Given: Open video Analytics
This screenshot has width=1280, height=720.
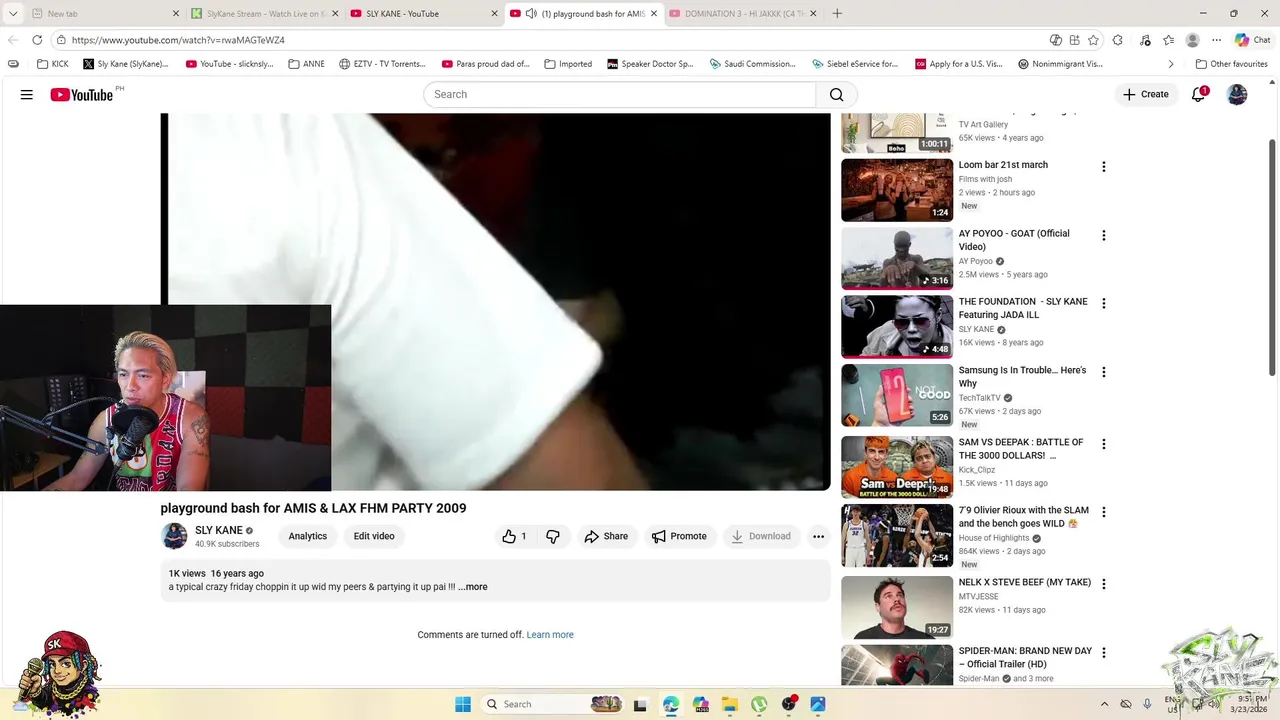Looking at the screenshot, I should coord(308,536).
